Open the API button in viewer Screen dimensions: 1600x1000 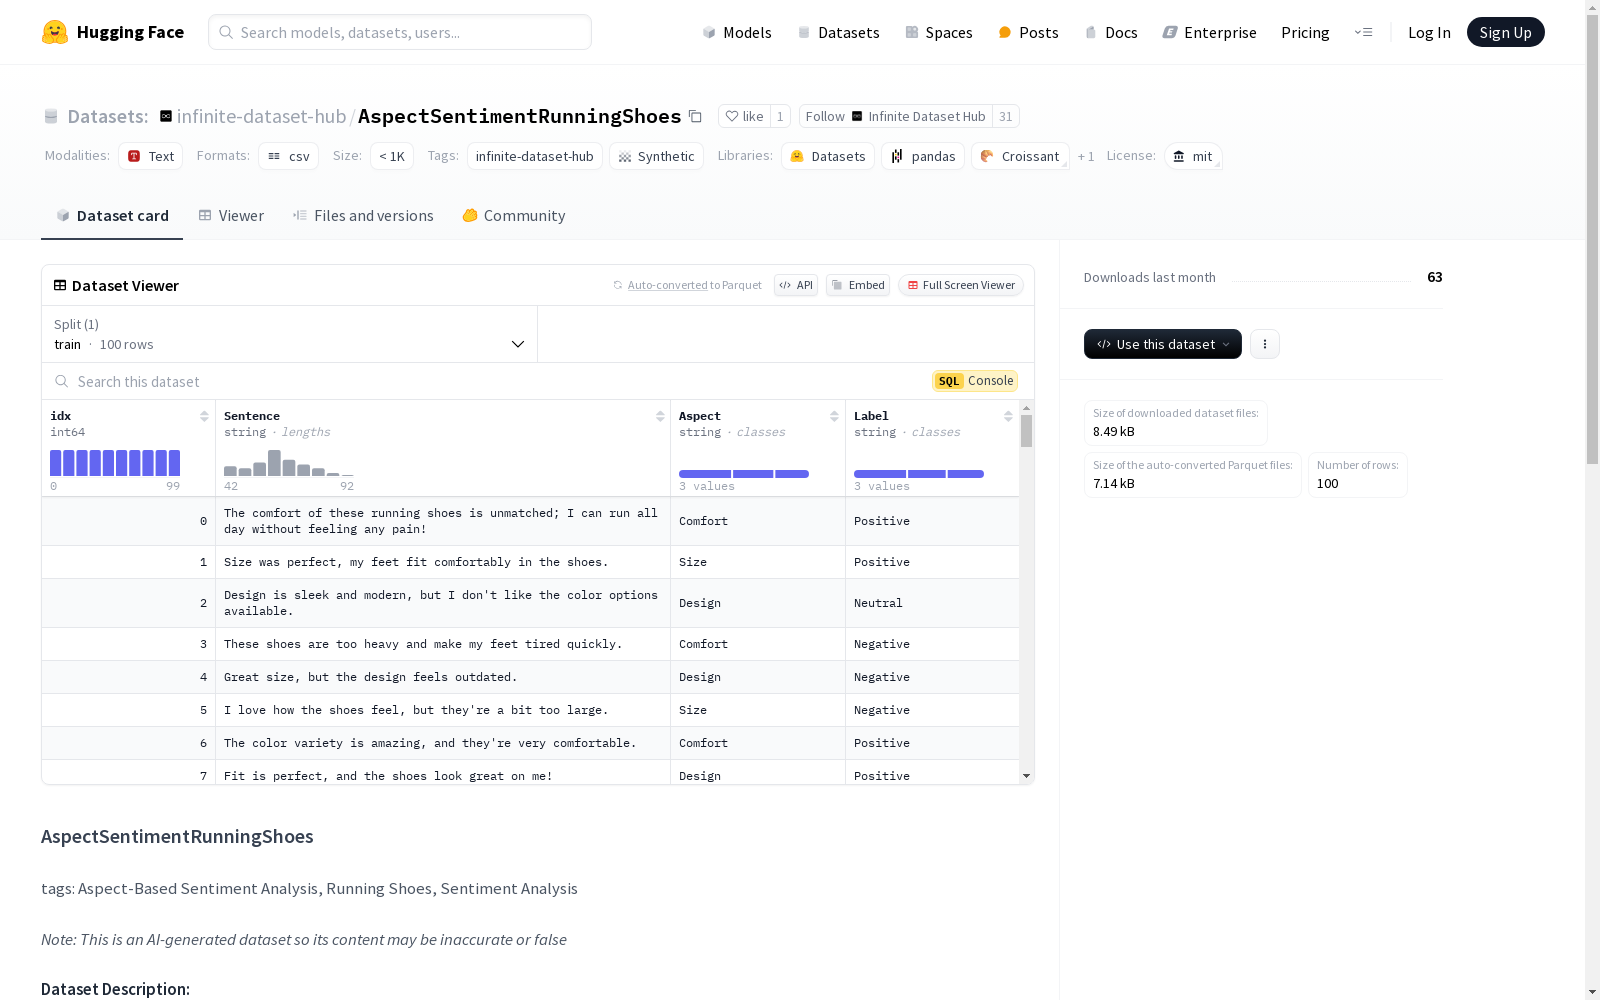coord(796,285)
